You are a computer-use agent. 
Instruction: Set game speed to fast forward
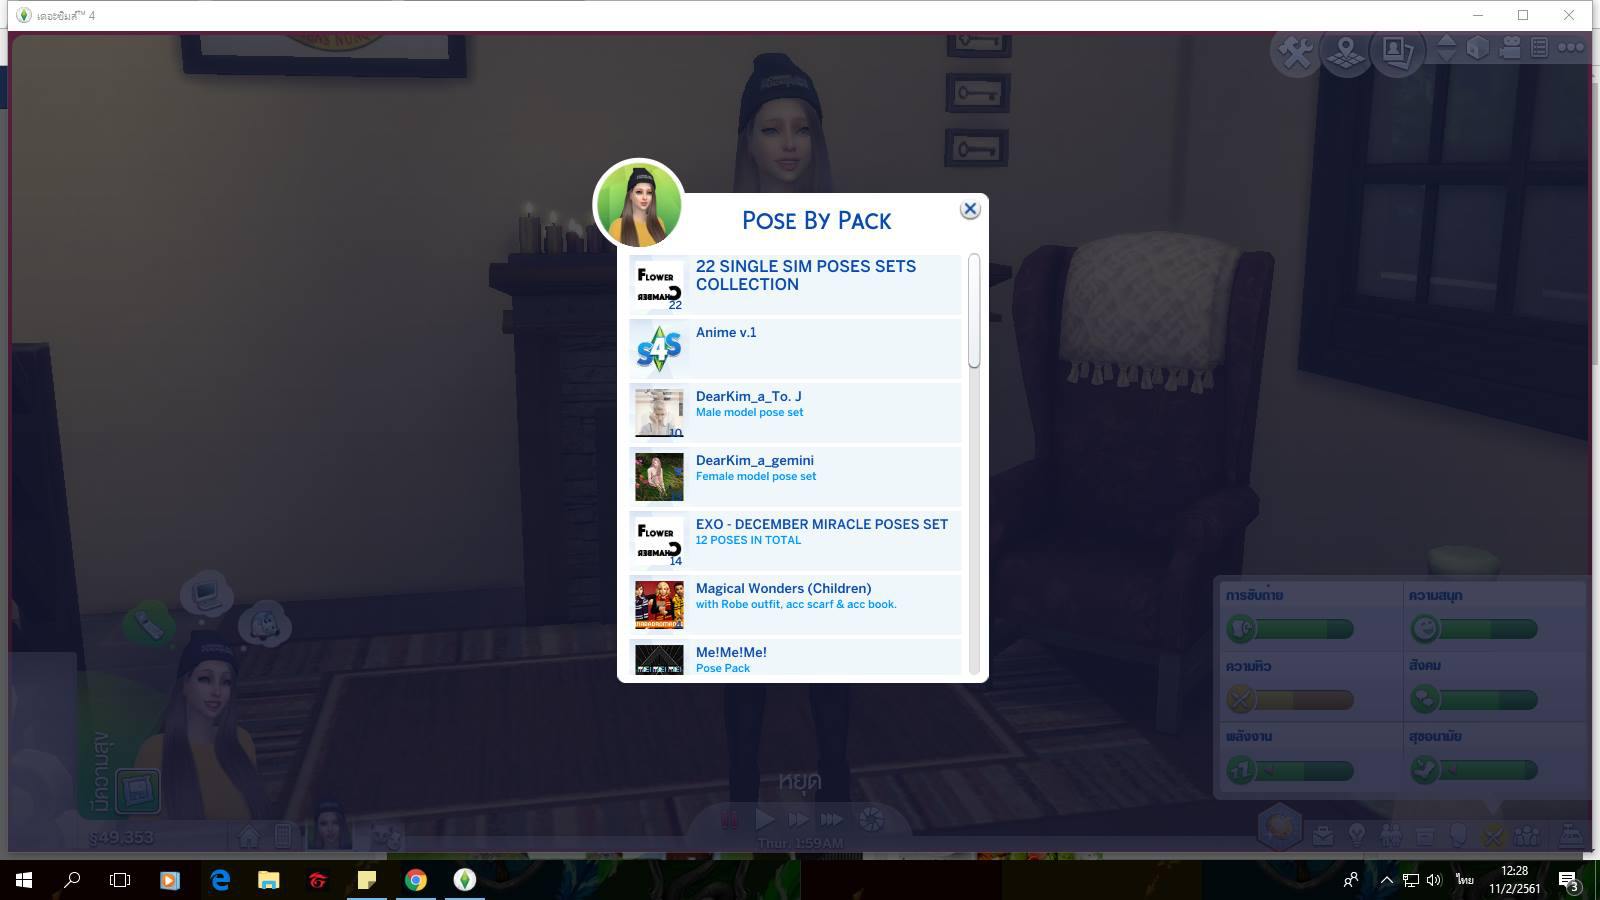(x=798, y=820)
